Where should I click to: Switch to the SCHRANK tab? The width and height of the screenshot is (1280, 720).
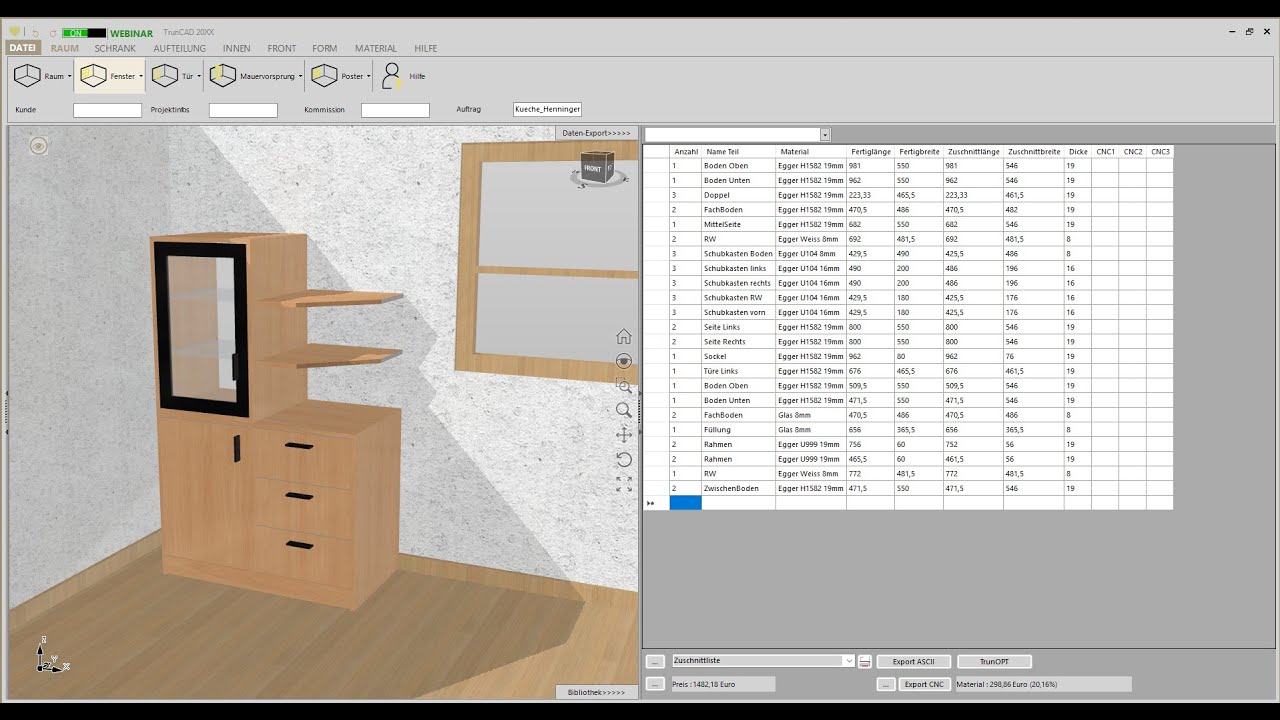pos(115,48)
